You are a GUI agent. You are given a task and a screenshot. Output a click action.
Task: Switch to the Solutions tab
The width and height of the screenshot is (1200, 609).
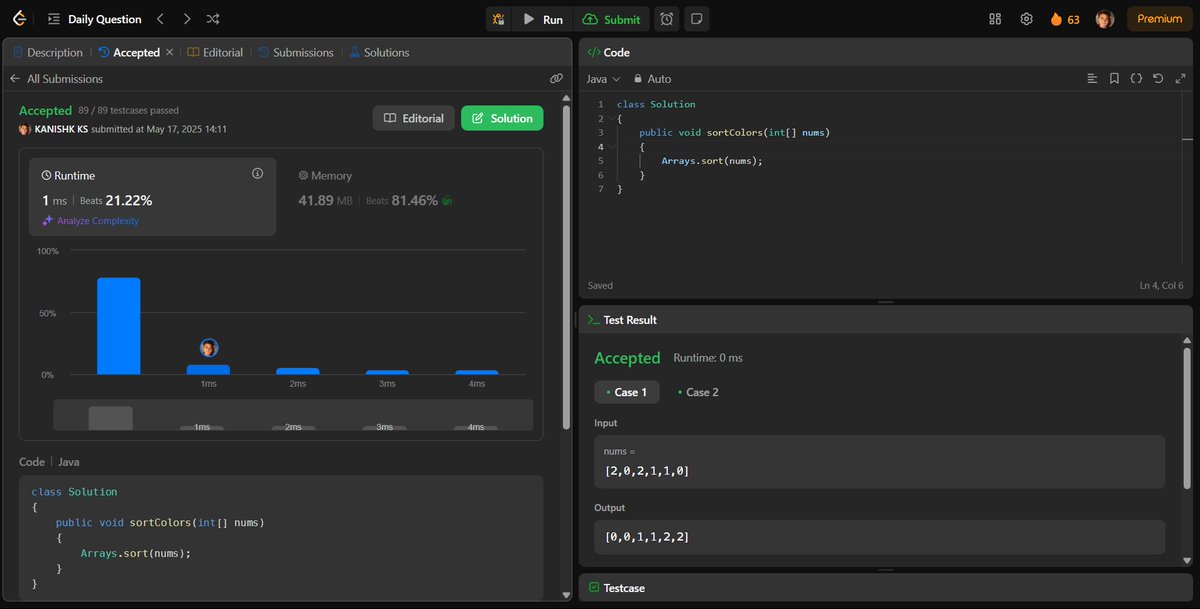point(379,53)
